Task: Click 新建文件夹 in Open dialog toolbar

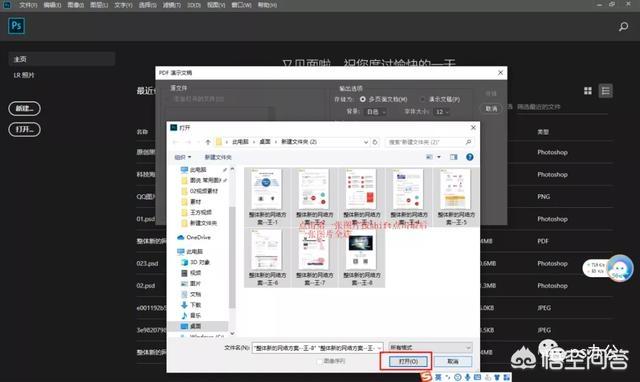Action: [218, 158]
